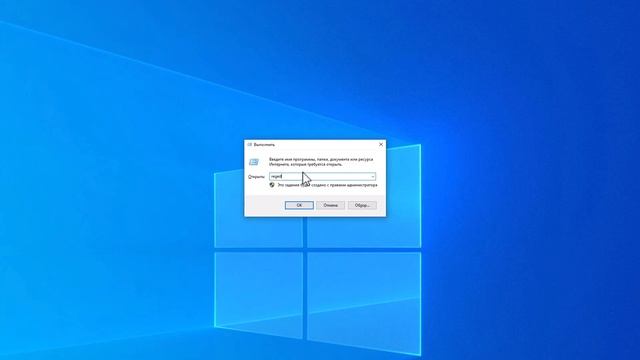Click the Открыть field label
Image resolution: width=640 pixels, height=360 pixels.
(256, 177)
